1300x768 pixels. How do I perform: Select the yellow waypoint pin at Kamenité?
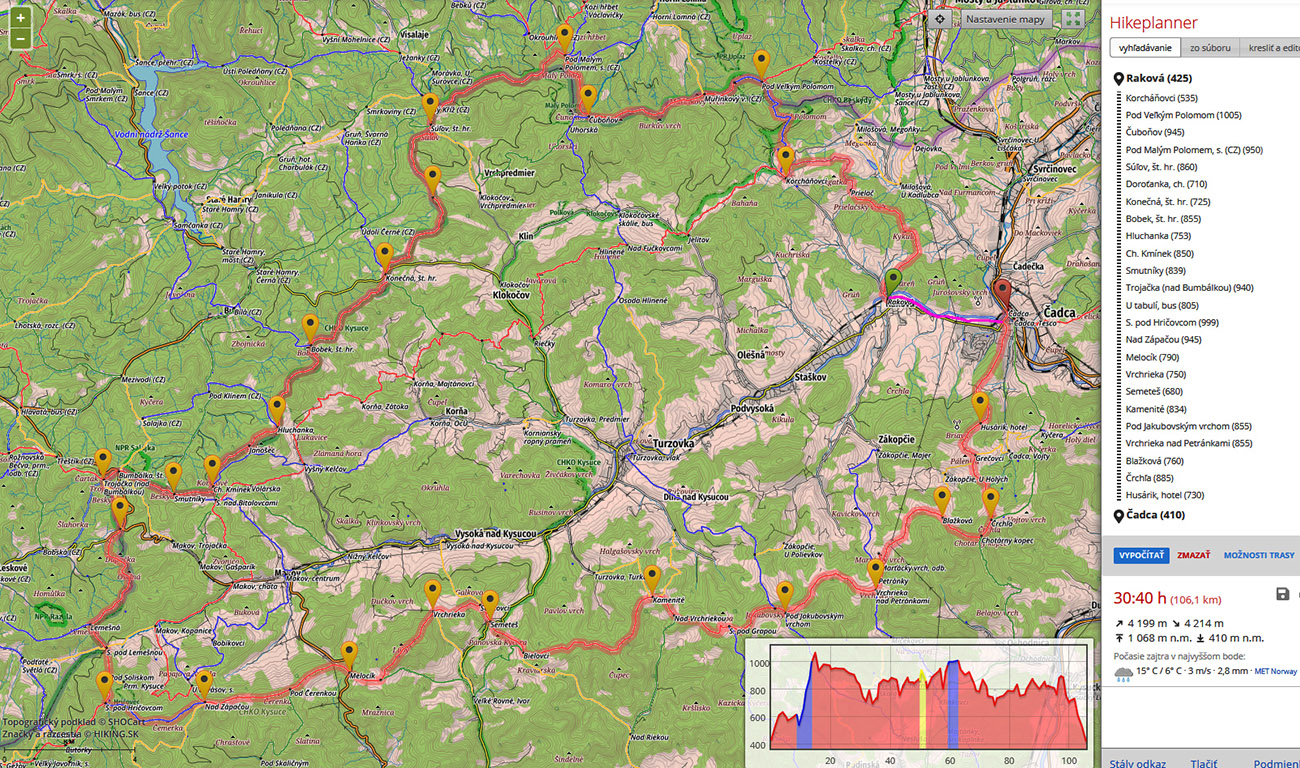(652, 577)
